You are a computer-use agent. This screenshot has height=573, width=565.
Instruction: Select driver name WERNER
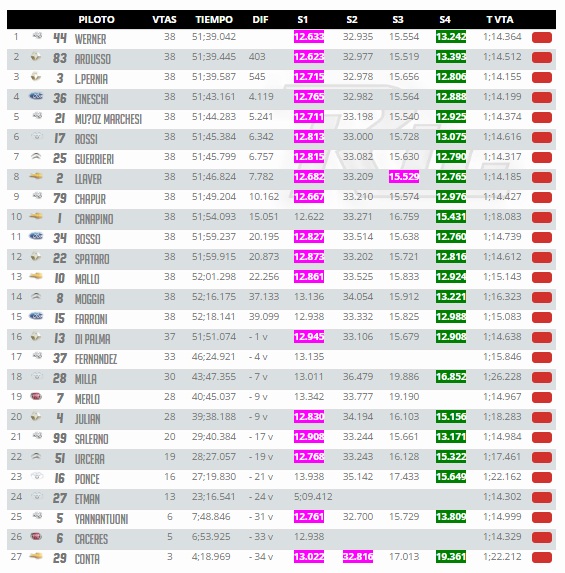(x=90, y=39)
